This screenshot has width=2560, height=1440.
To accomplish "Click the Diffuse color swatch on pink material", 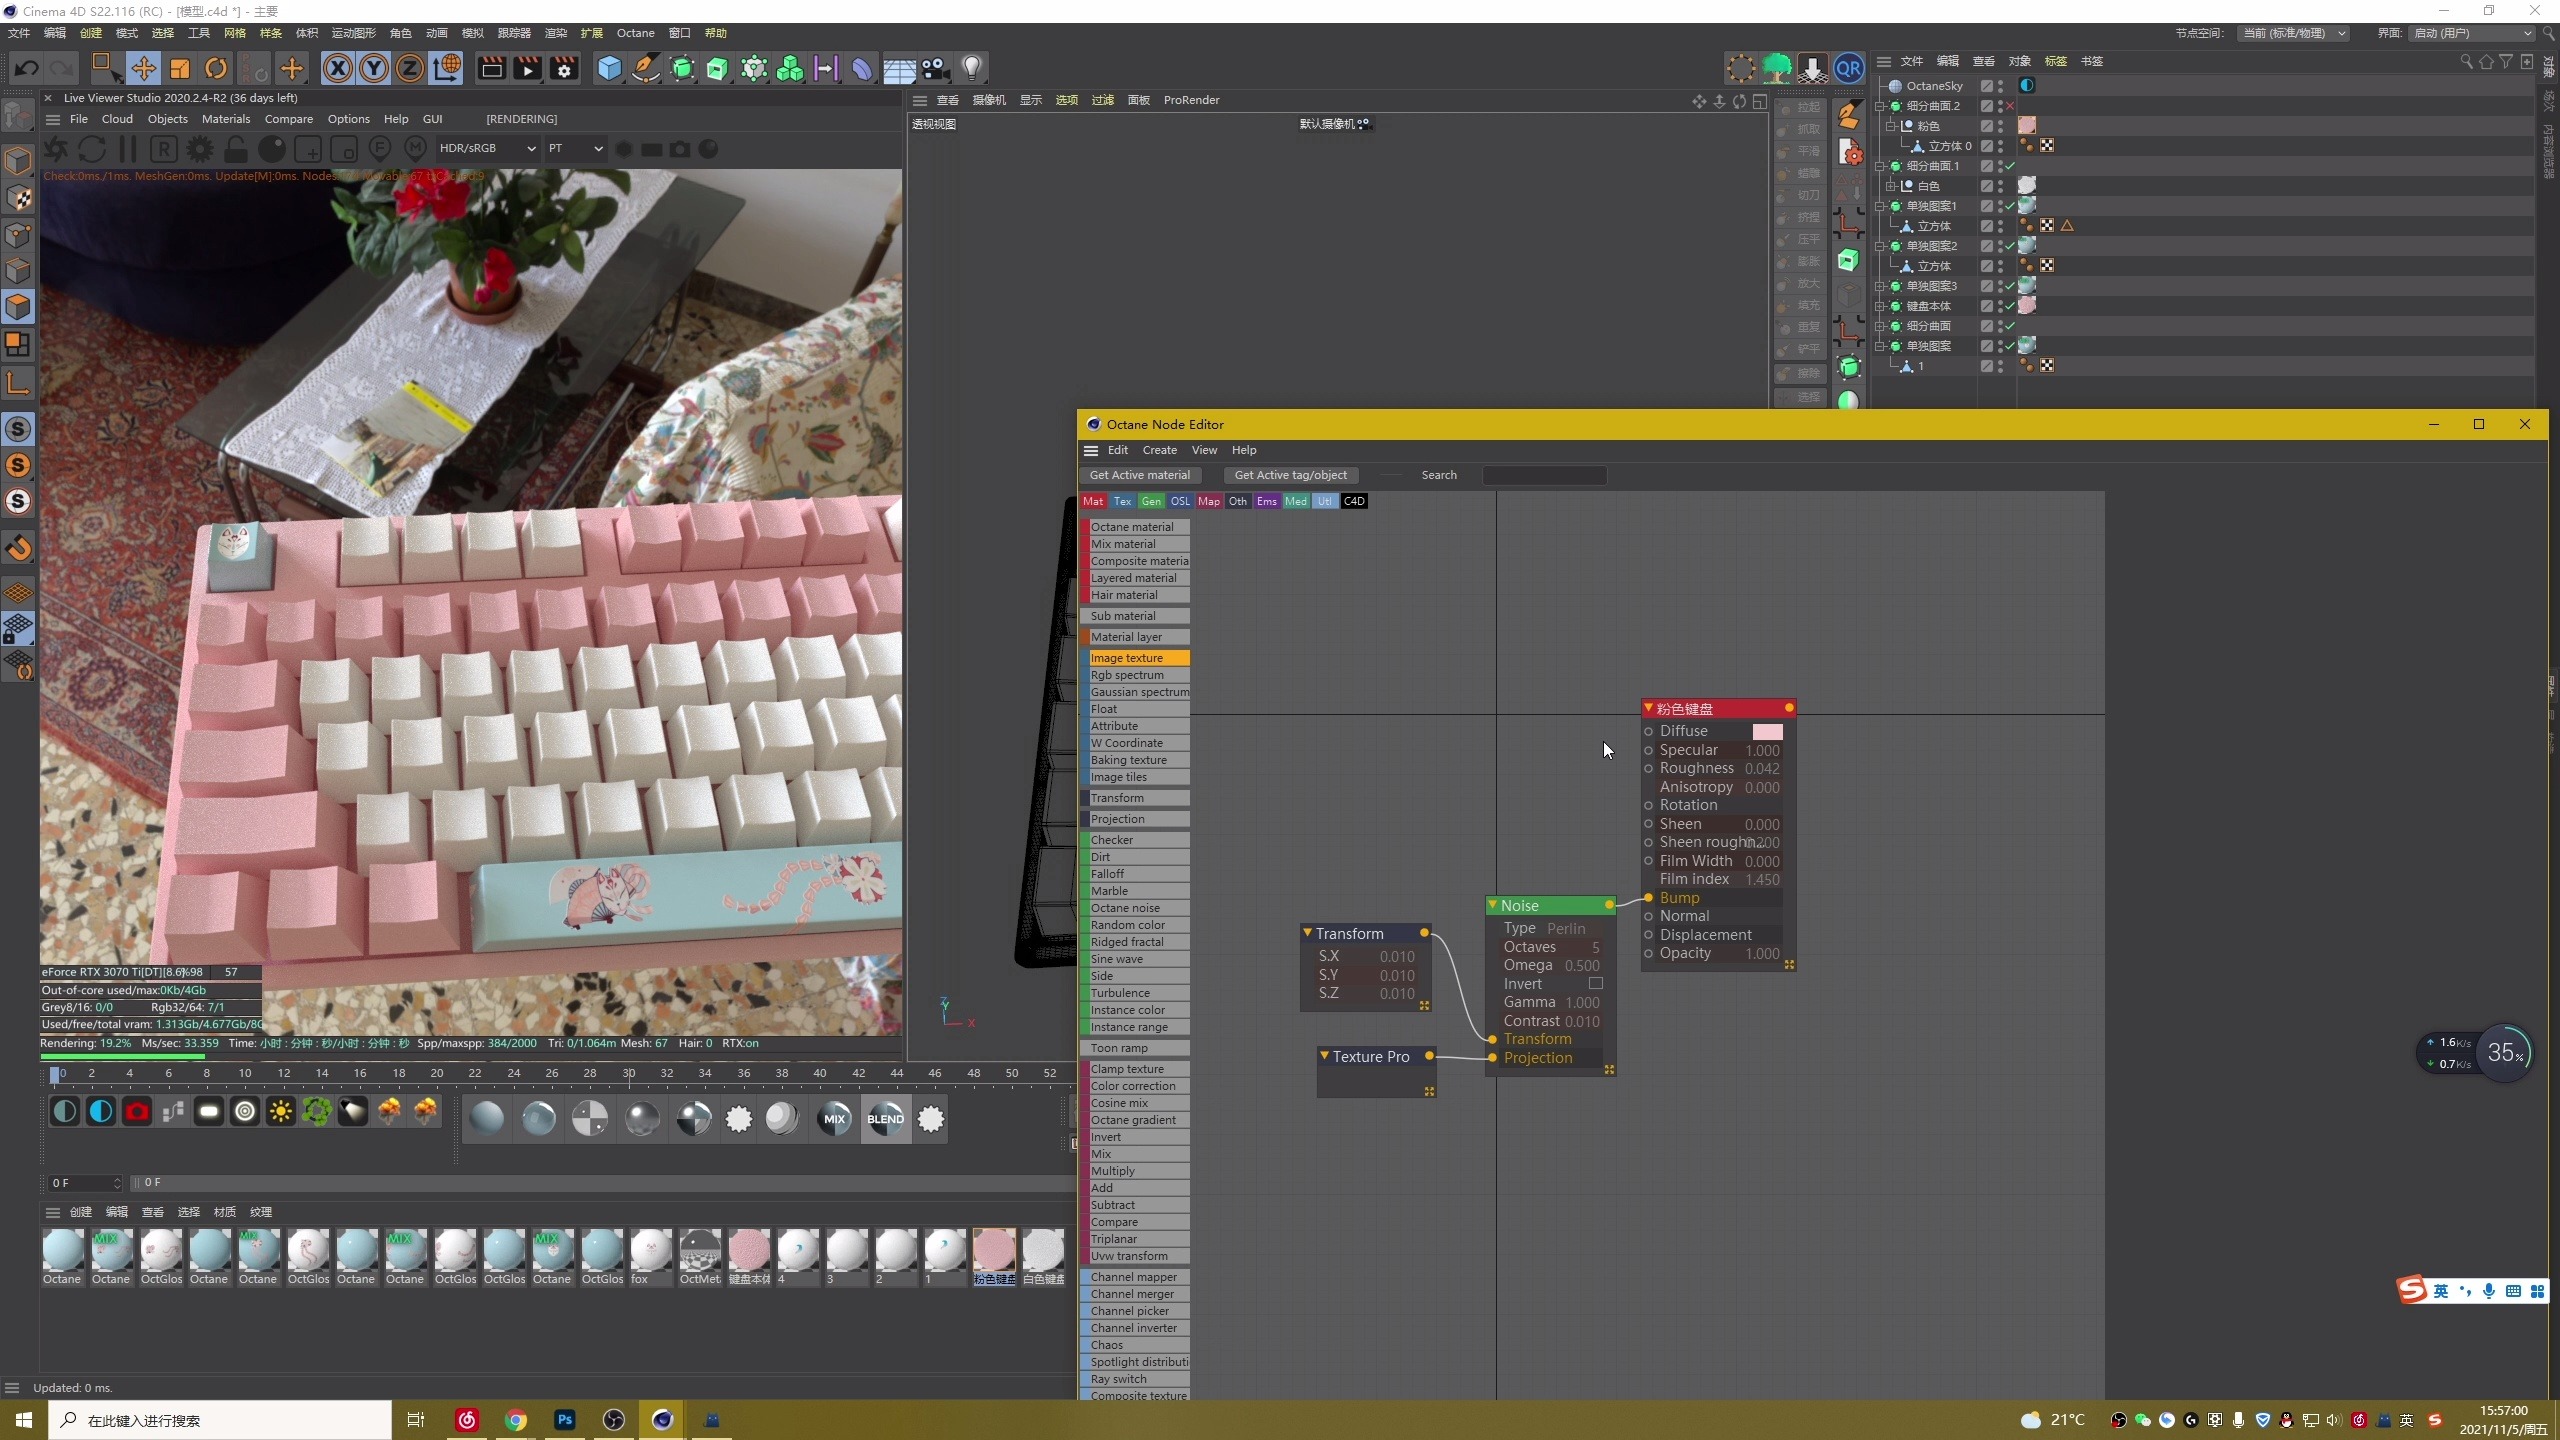I will [x=1767, y=731].
